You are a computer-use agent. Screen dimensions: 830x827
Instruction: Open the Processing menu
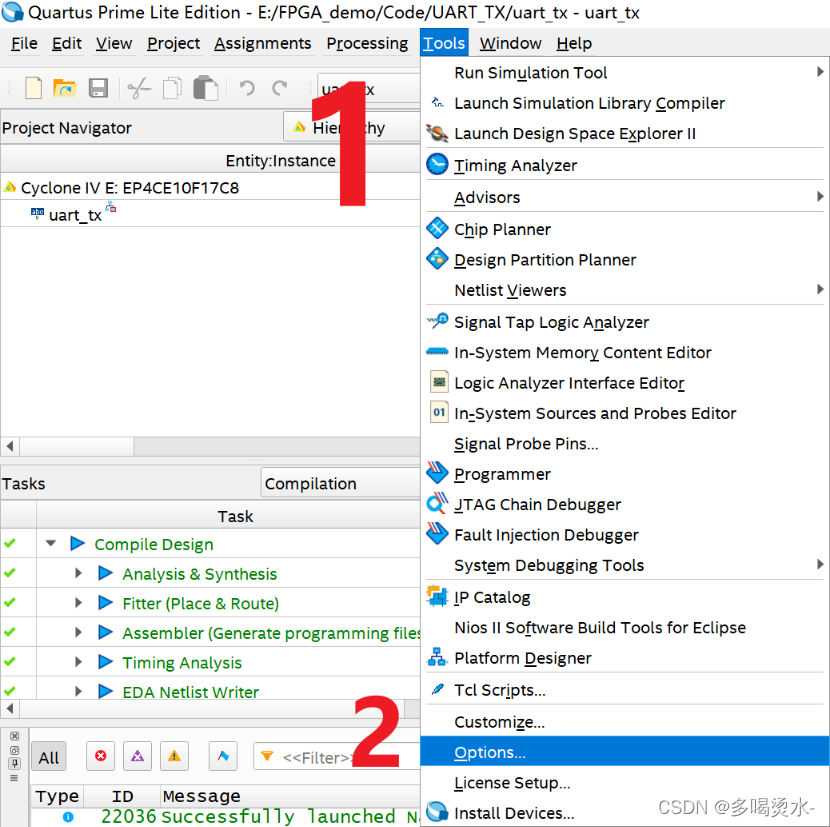(x=367, y=43)
